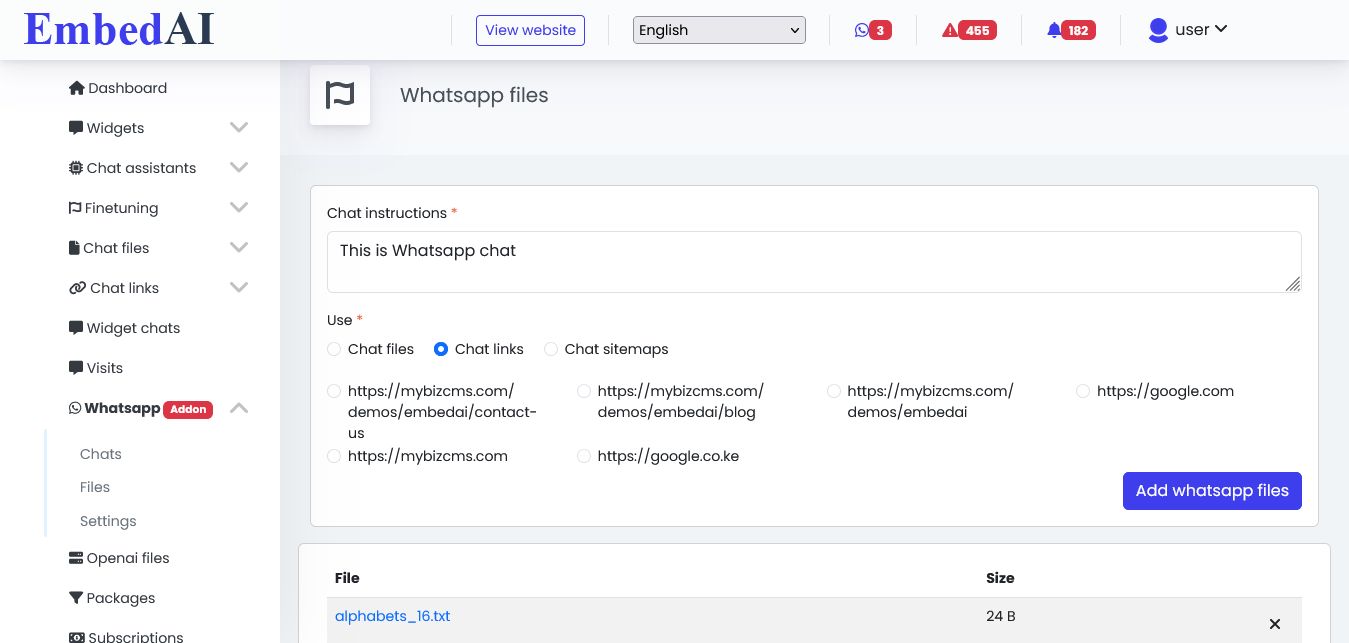Expand the Widgets sidebar section
The height and width of the screenshot is (643, 1349).
coord(238,128)
